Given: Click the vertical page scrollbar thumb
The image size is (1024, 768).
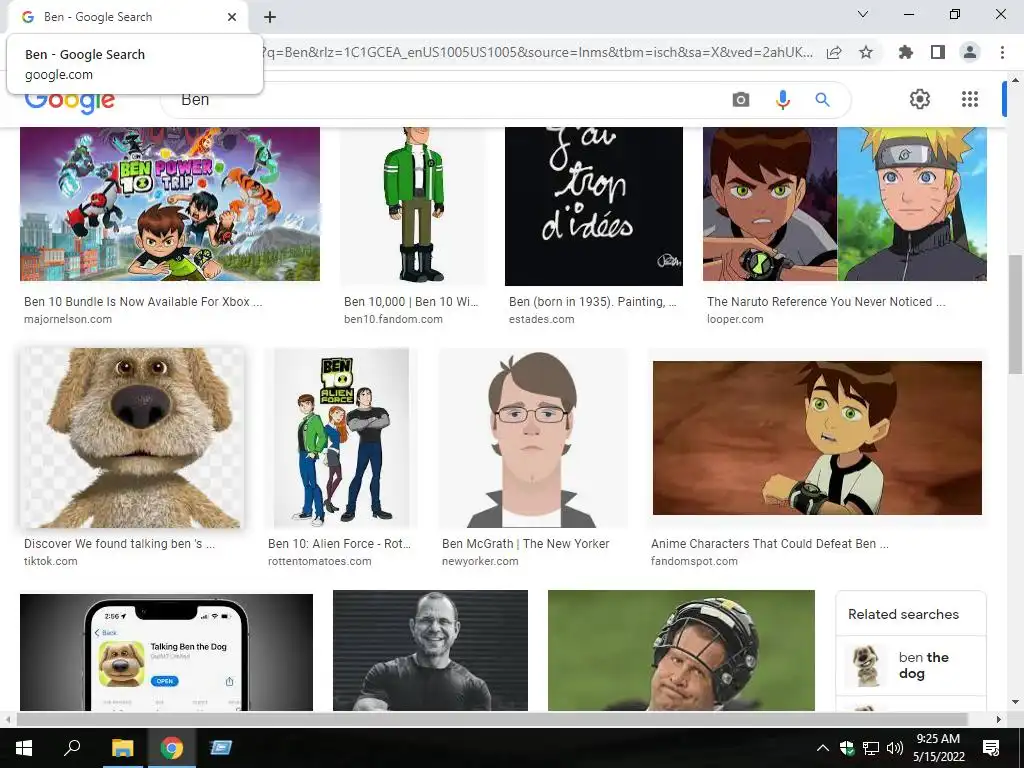Looking at the screenshot, I should coord(1015,313).
